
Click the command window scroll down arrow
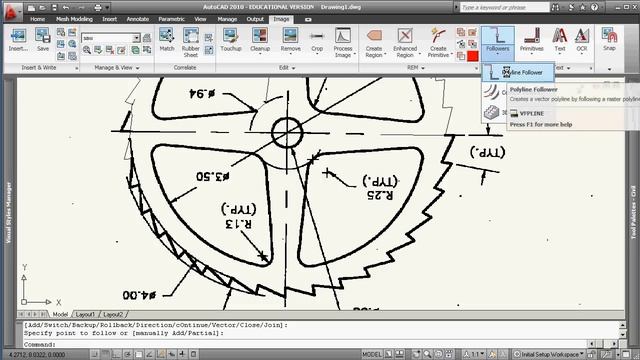click(622, 334)
